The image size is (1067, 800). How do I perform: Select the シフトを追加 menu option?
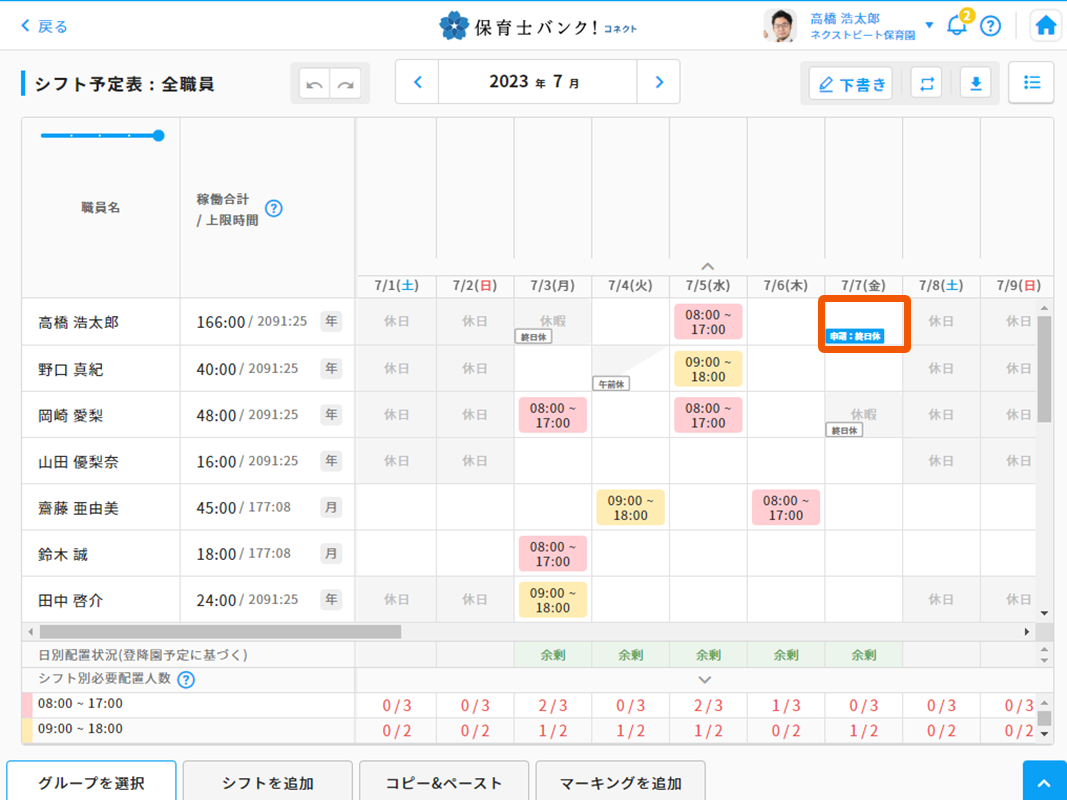[x=267, y=782]
